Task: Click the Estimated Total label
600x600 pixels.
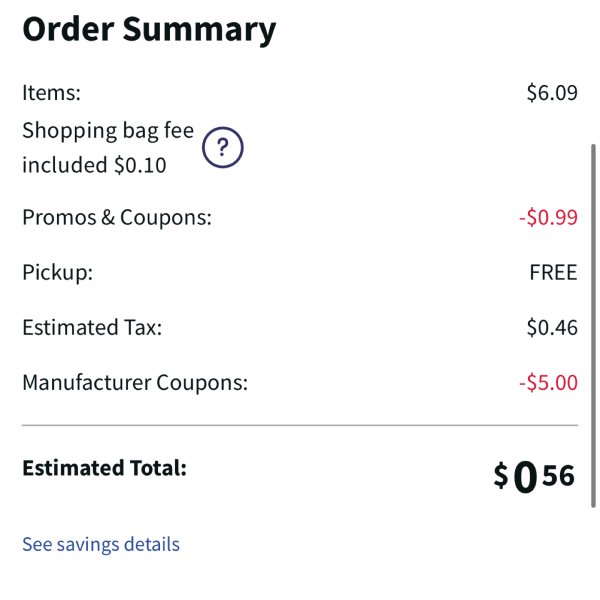Action: pyautogui.click(x=104, y=468)
